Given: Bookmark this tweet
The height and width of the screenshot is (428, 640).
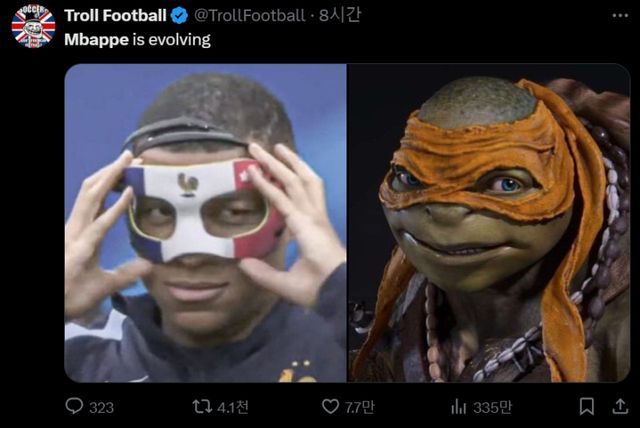Looking at the screenshot, I should pos(587,407).
